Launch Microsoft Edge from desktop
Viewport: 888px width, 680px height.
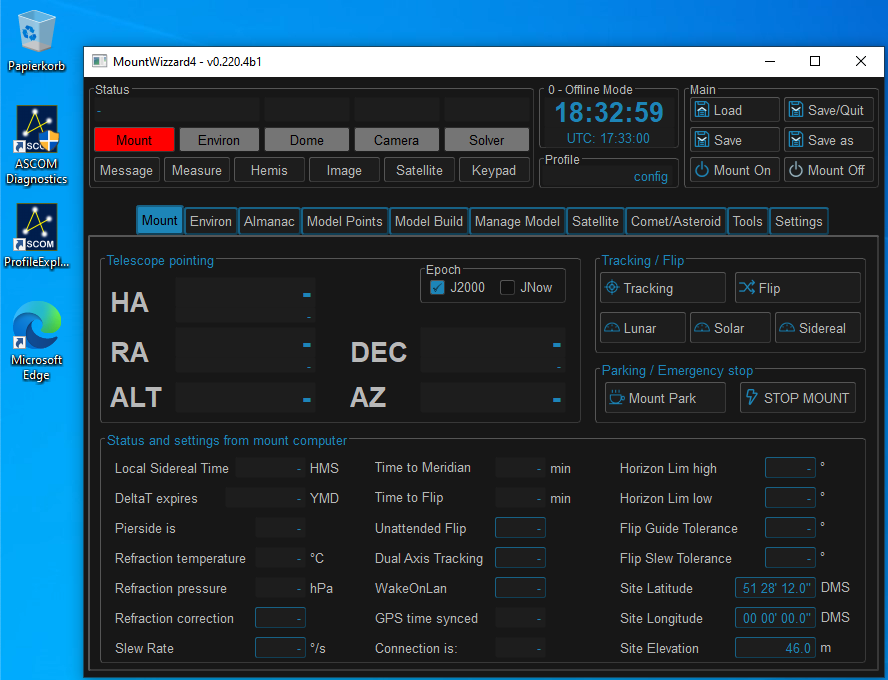36,341
